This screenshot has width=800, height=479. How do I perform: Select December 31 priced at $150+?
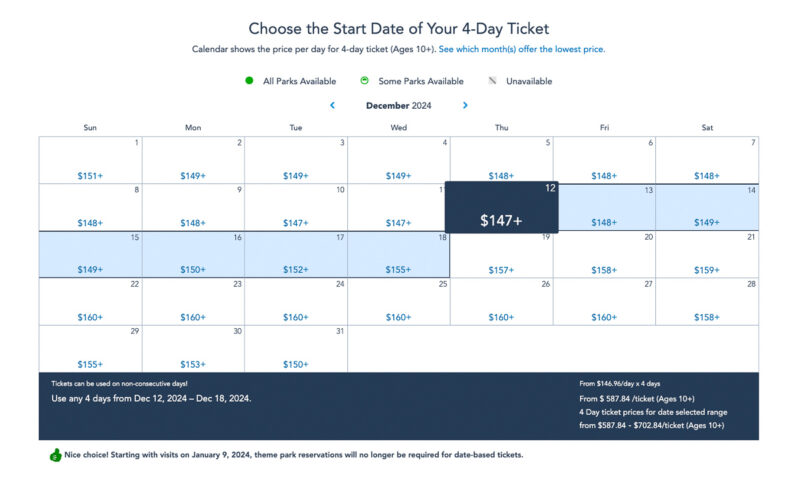[x=296, y=349]
